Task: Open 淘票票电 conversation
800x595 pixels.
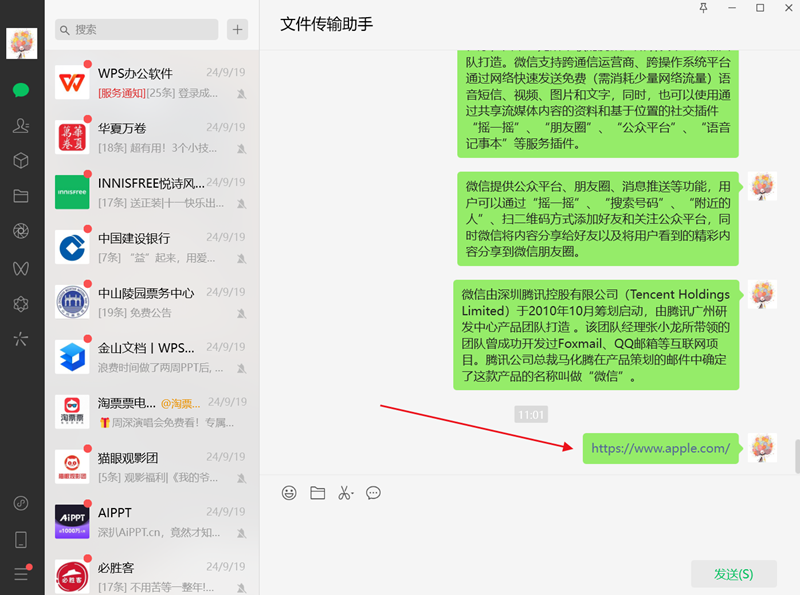Action: tap(152, 412)
